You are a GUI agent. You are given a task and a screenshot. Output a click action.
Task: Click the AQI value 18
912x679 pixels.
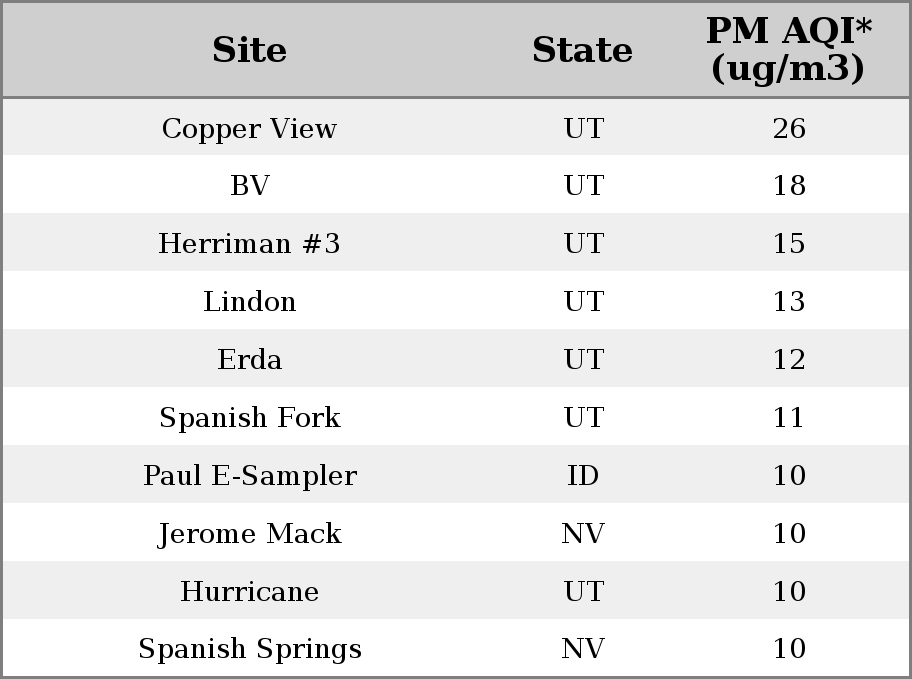click(x=789, y=186)
